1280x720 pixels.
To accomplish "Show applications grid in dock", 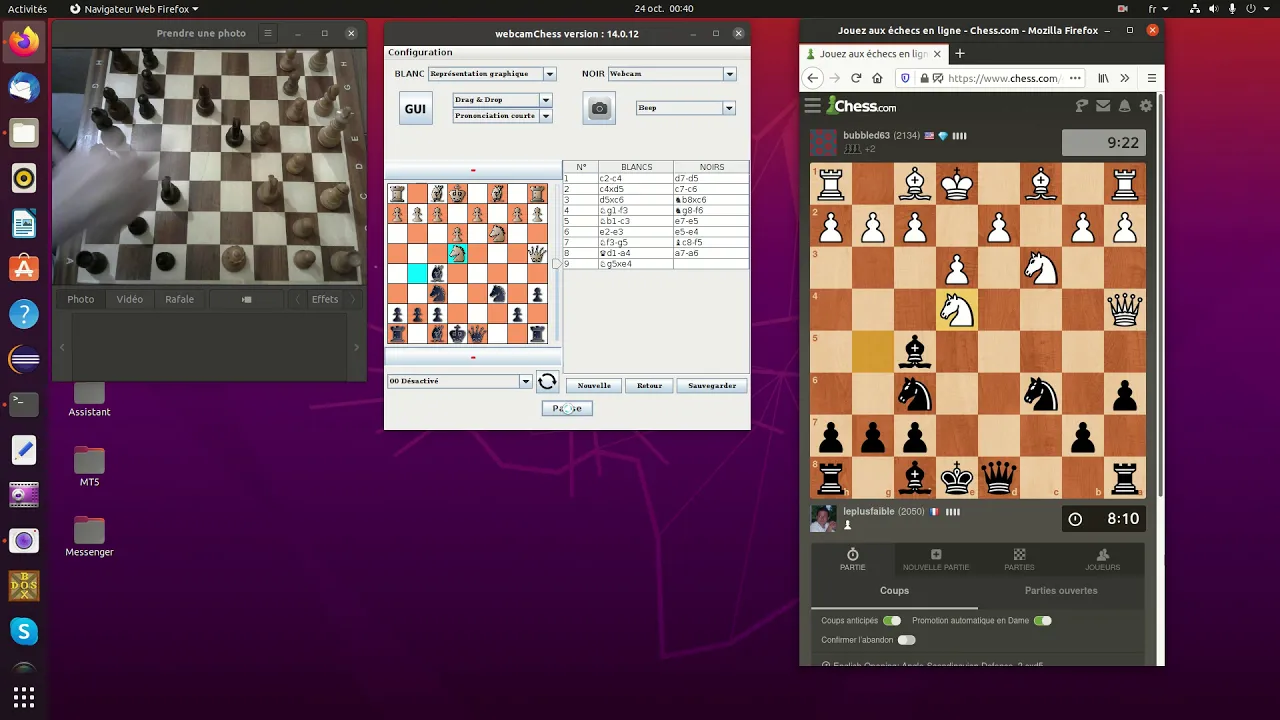I will tap(24, 697).
